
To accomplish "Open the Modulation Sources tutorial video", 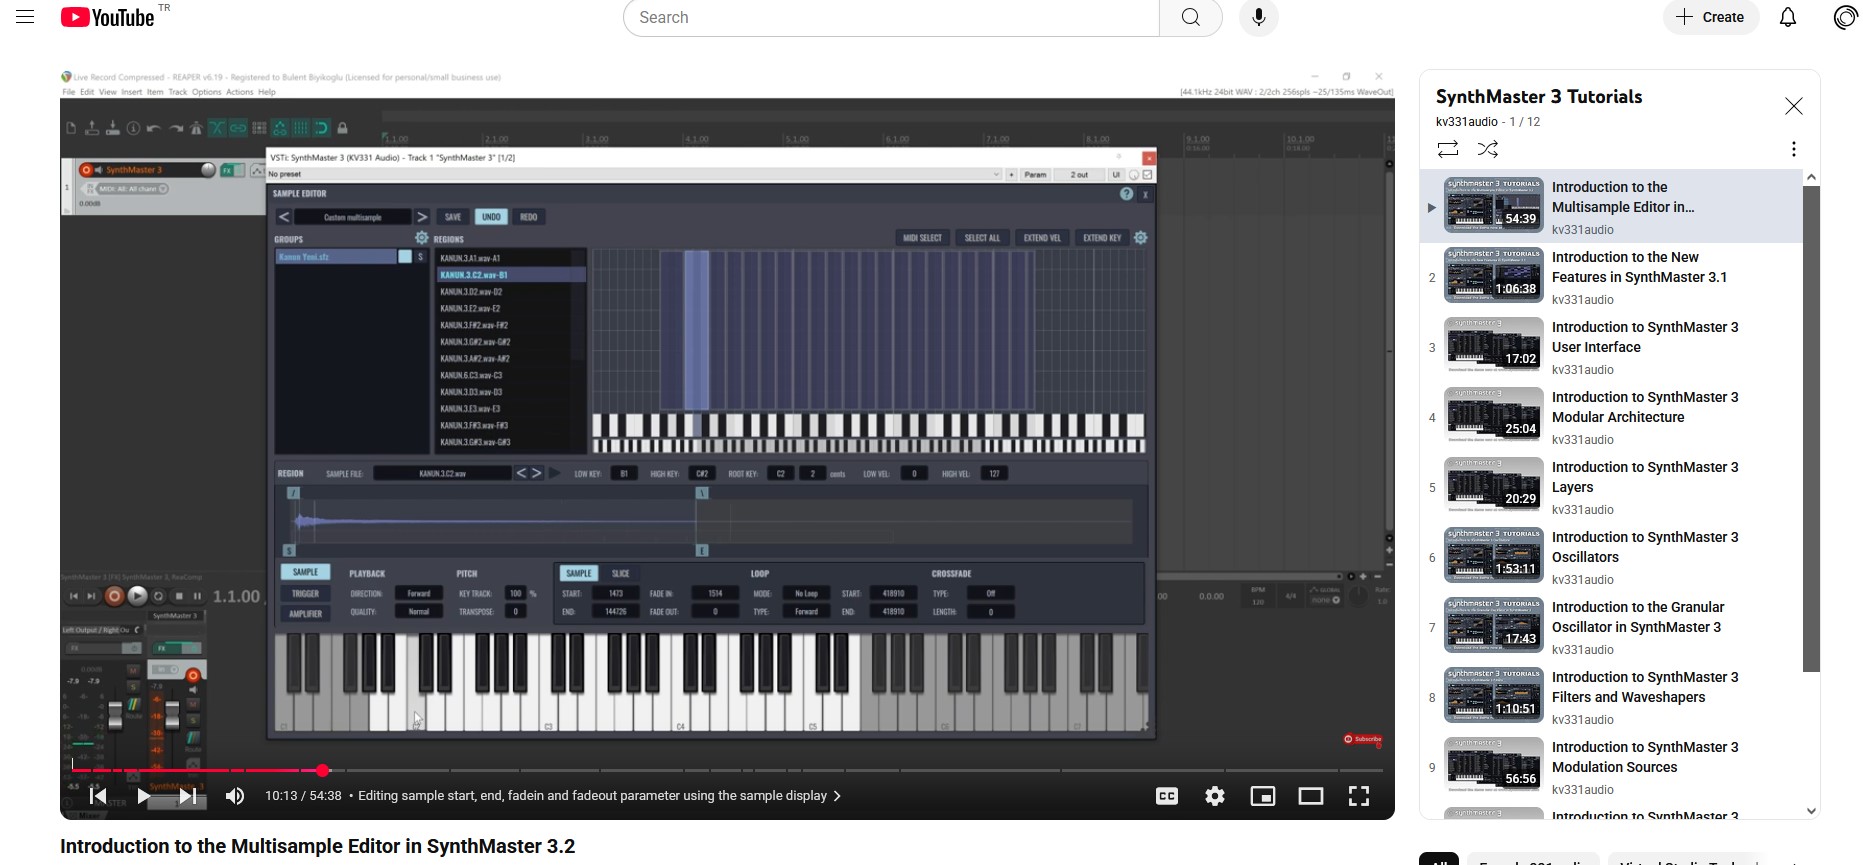I will pyautogui.click(x=1611, y=767).
